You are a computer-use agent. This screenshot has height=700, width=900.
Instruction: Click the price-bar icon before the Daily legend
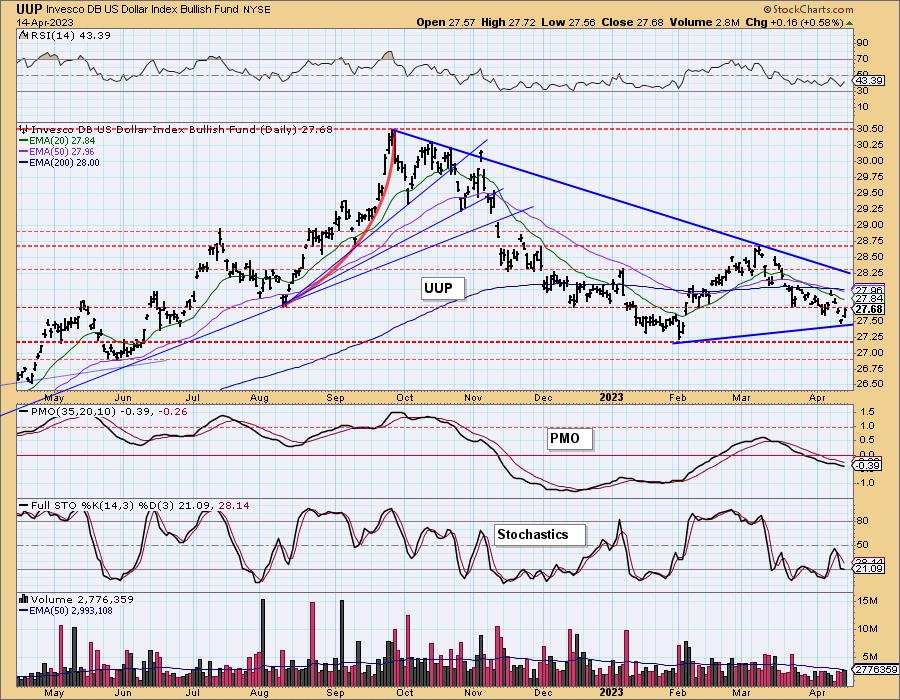point(24,129)
